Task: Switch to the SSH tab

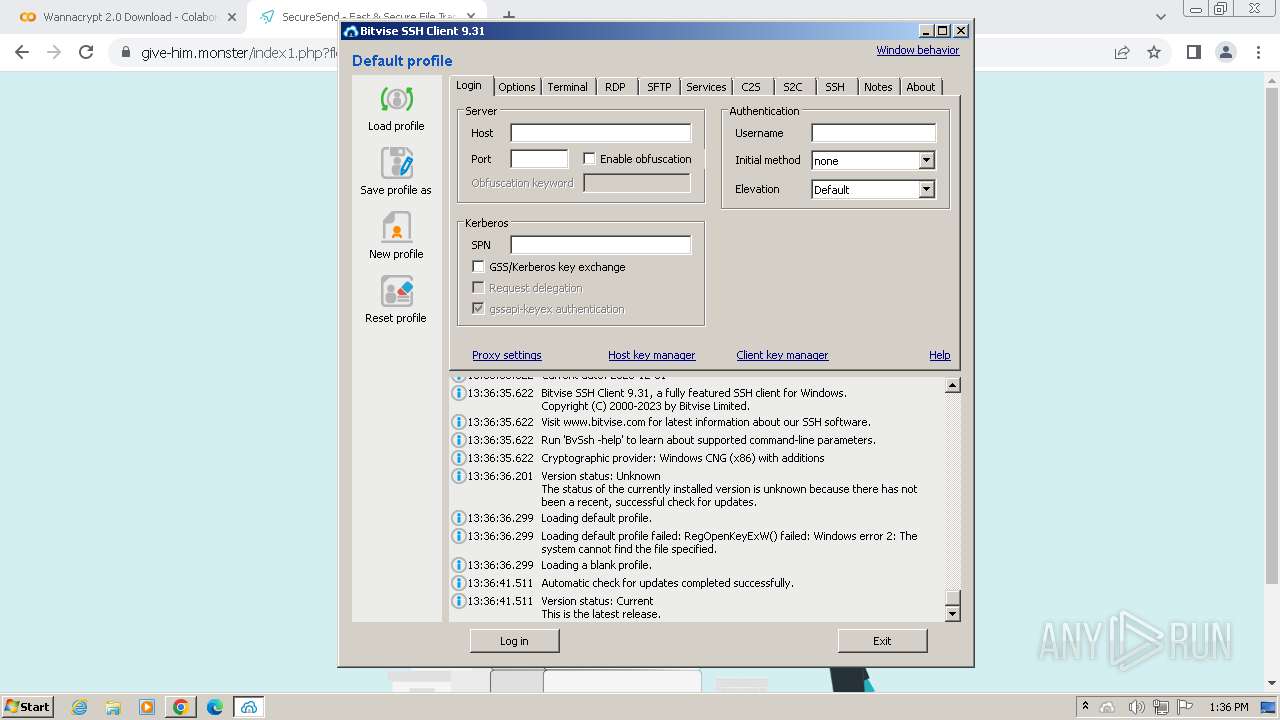Action: [x=834, y=87]
